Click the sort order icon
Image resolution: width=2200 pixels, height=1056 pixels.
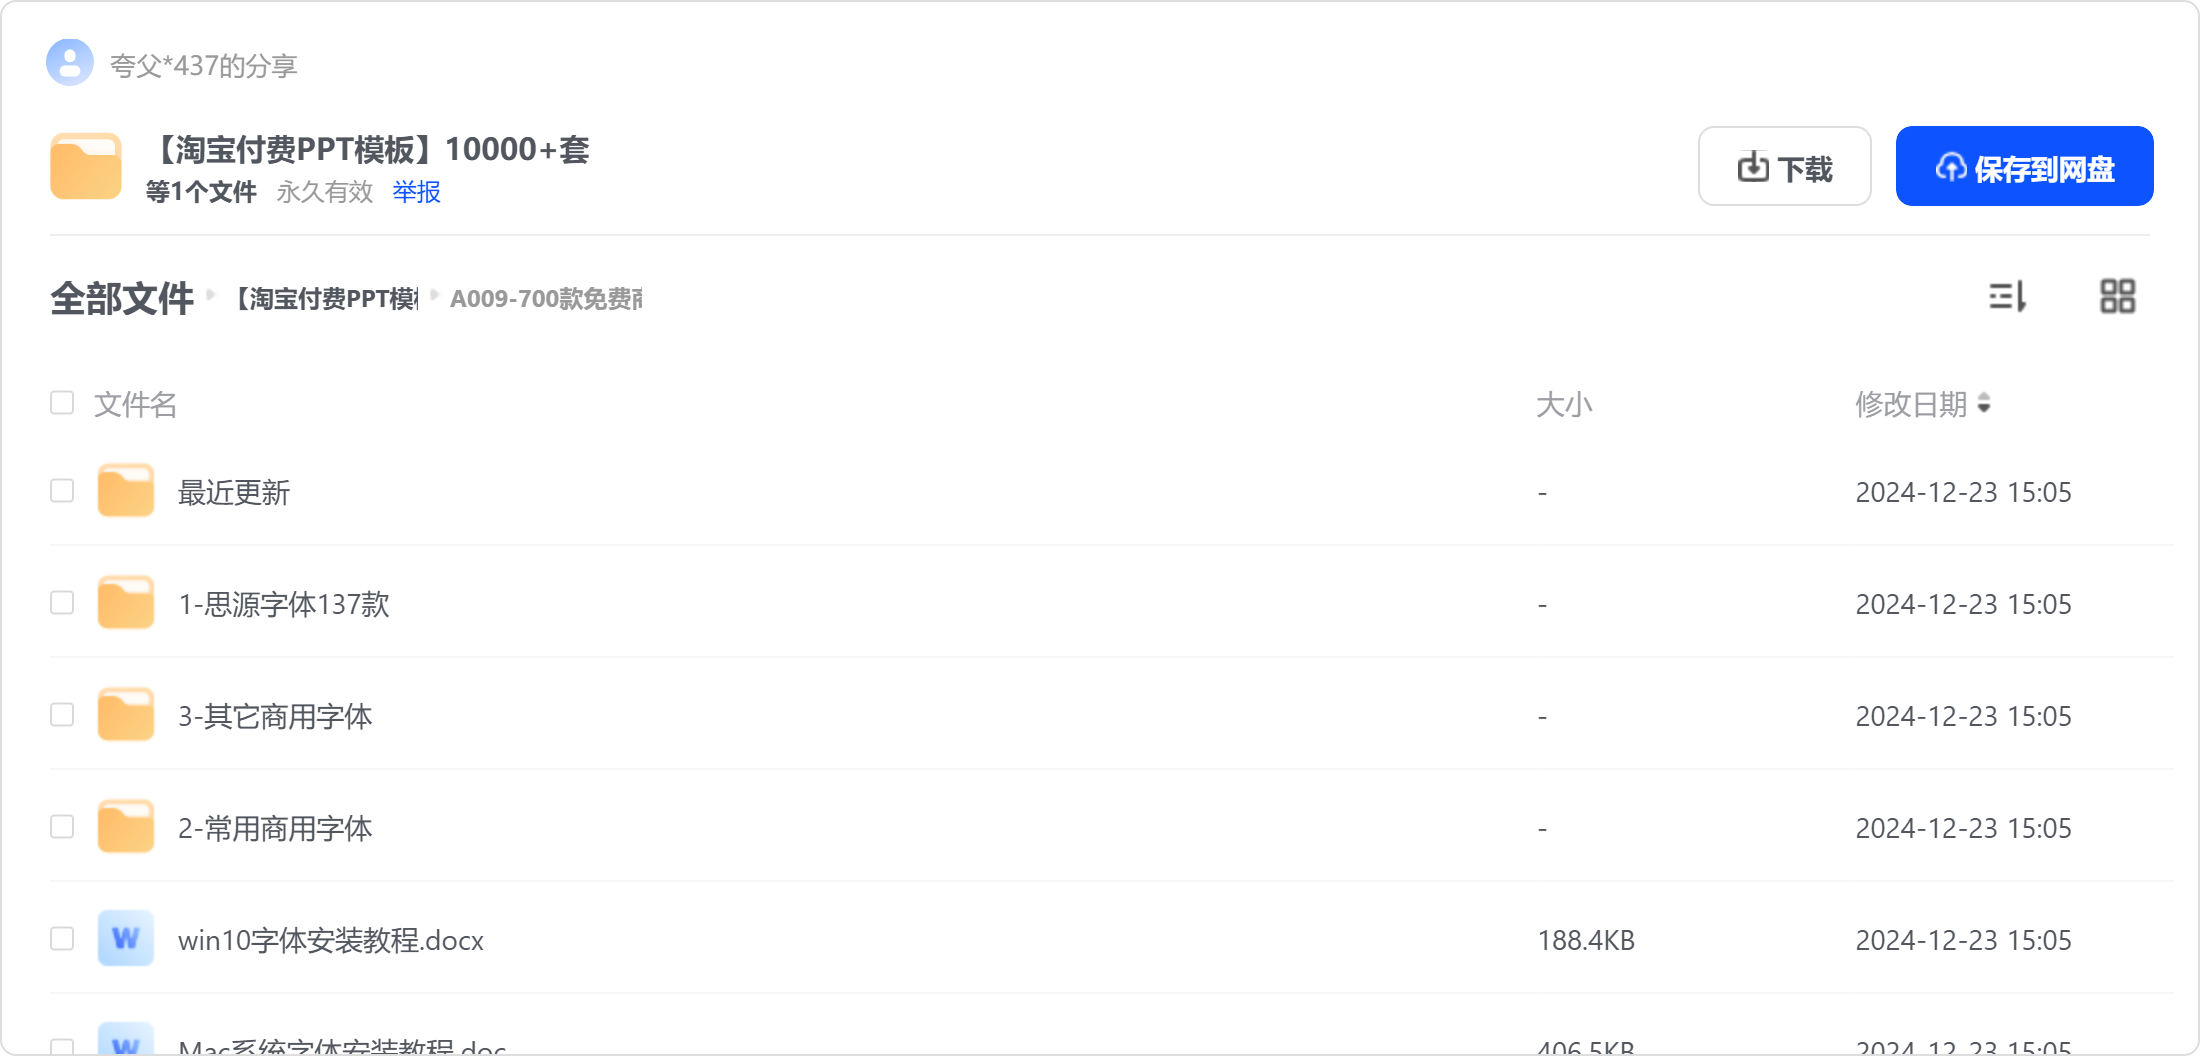(2007, 297)
